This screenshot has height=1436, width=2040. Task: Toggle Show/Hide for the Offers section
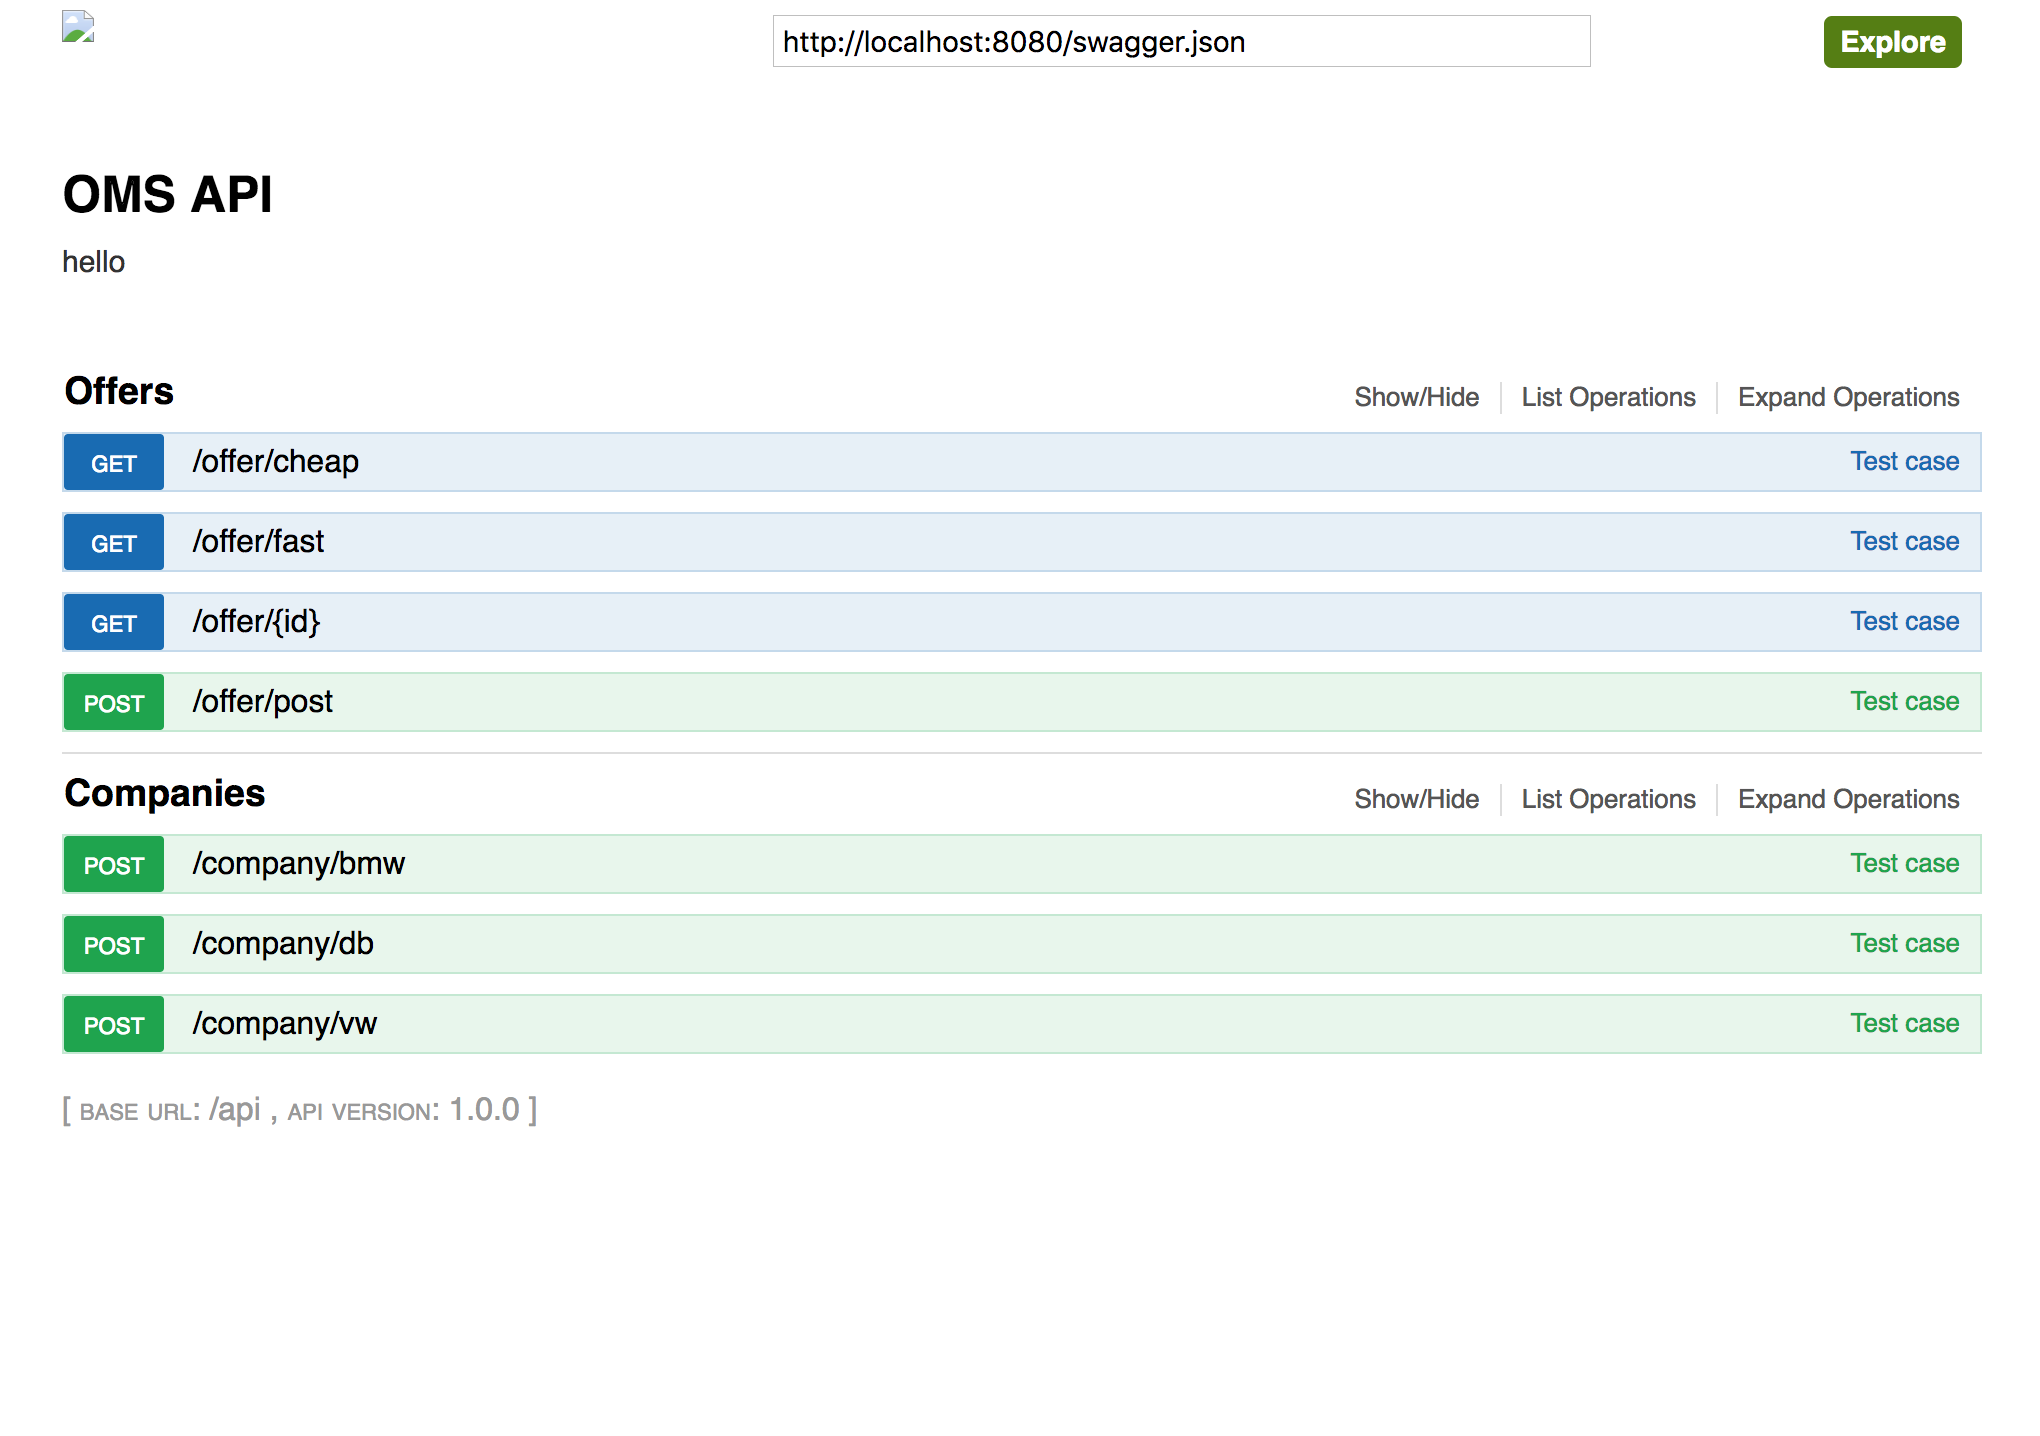1416,397
